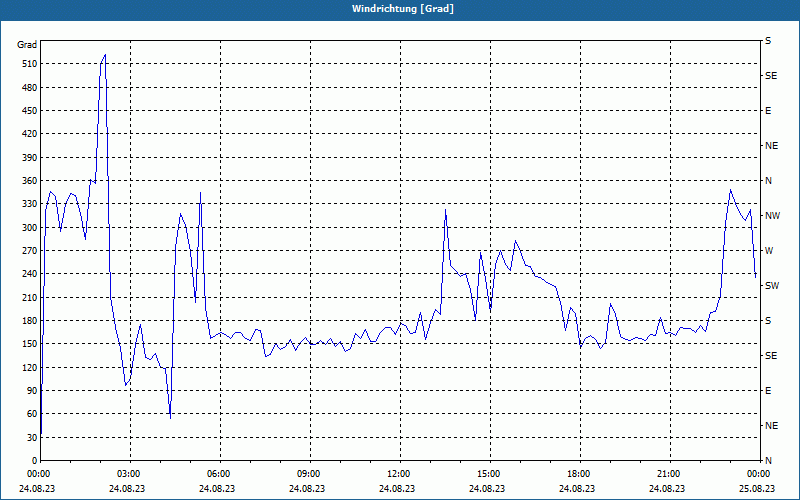Click the 450 value on the left axis
The image size is (800, 500).
tap(30, 111)
